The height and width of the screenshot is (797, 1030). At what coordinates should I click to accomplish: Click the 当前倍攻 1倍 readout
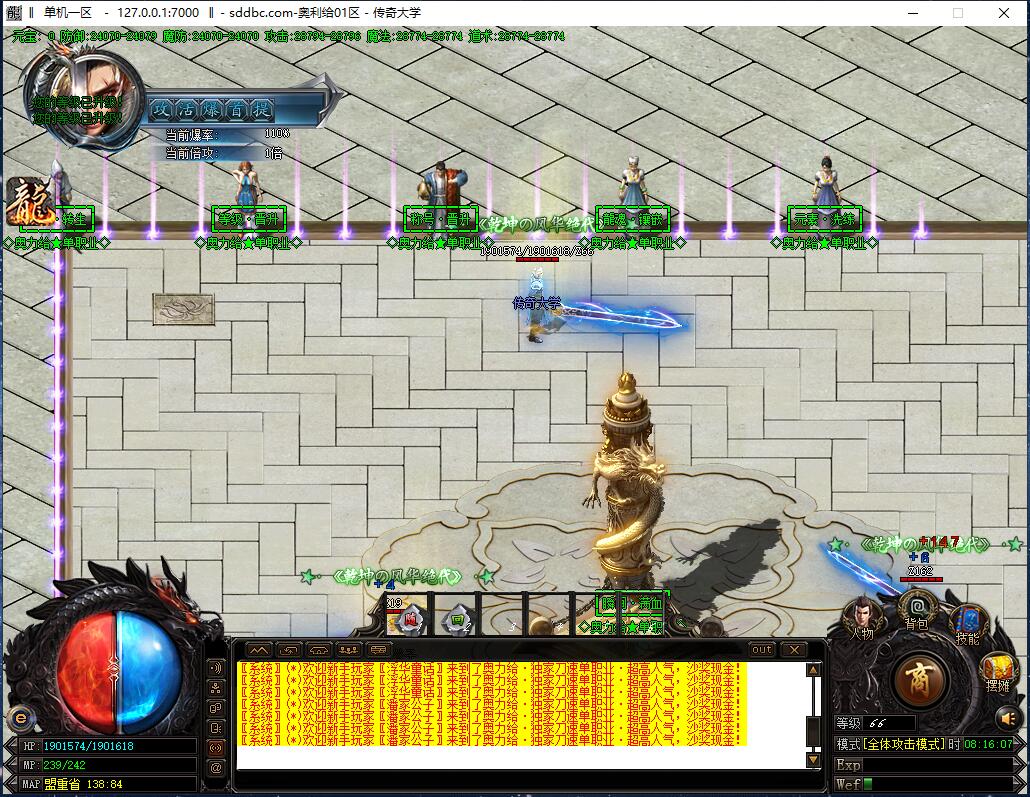click(x=223, y=153)
